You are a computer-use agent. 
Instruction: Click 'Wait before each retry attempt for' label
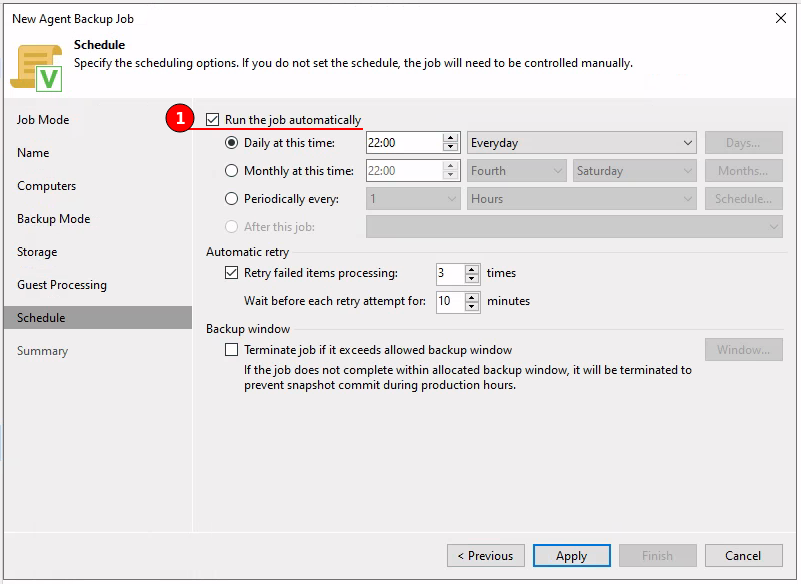335,301
